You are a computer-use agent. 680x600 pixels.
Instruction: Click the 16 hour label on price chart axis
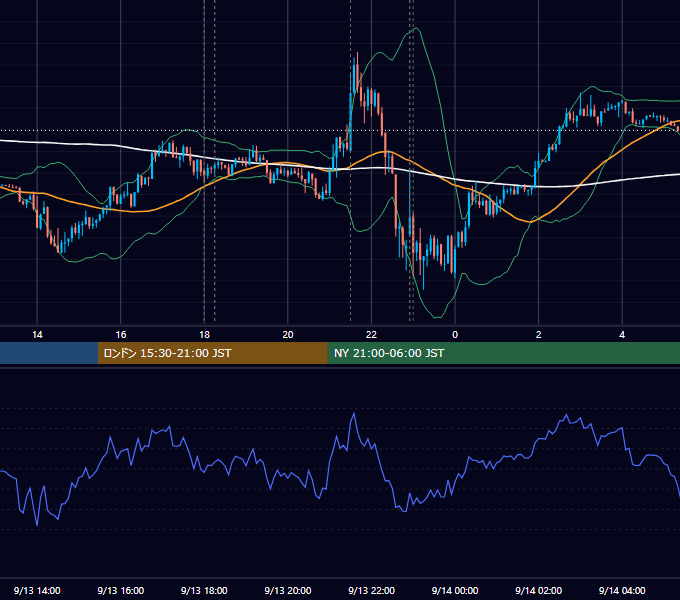(x=121, y=335)
